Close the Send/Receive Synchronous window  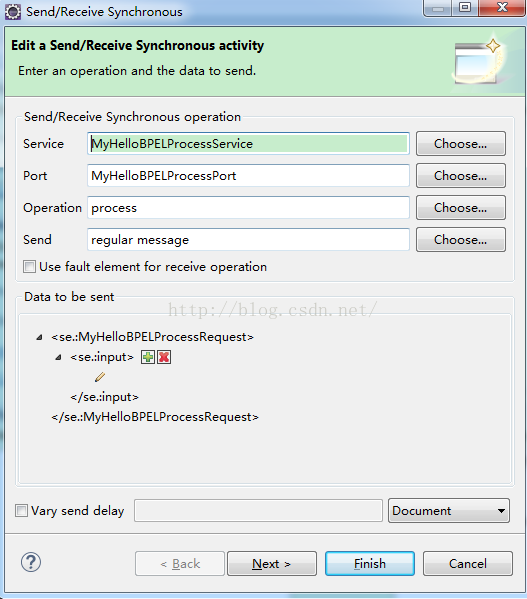(502, 8)
